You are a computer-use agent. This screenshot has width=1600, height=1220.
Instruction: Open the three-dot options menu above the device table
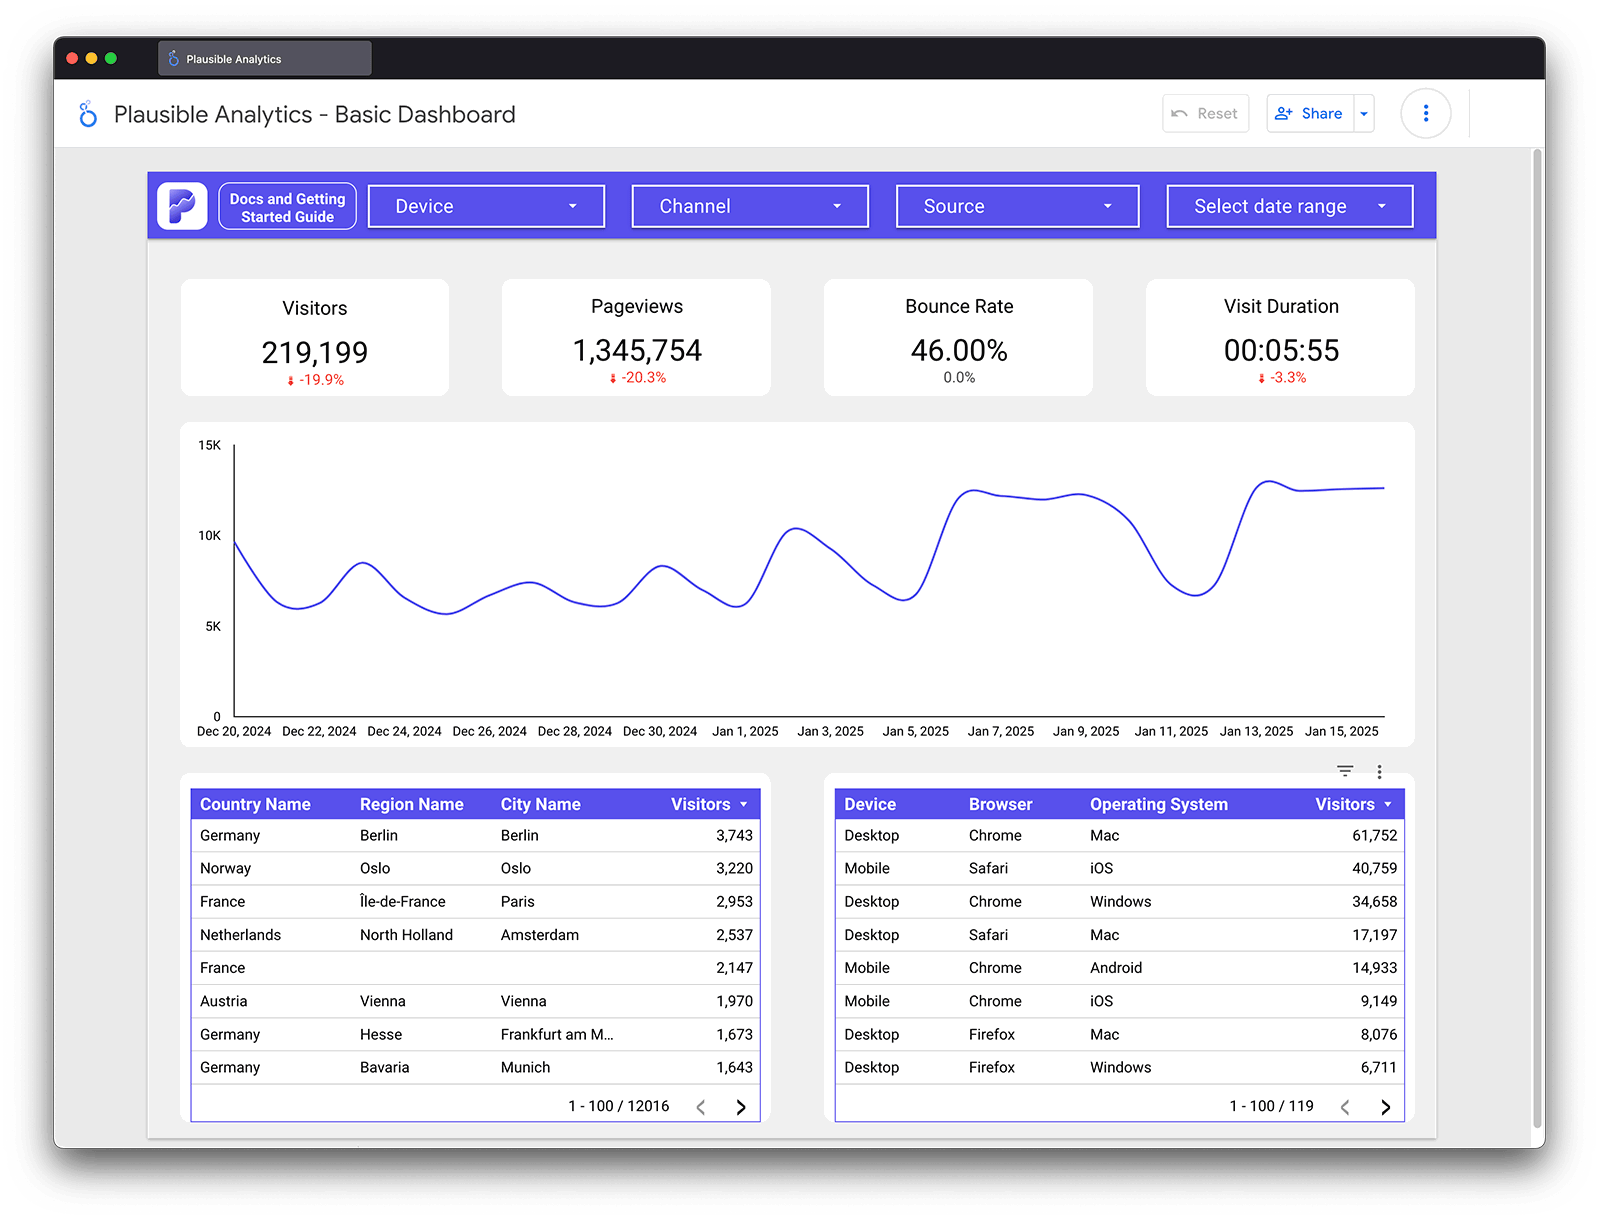point(1380,771)
